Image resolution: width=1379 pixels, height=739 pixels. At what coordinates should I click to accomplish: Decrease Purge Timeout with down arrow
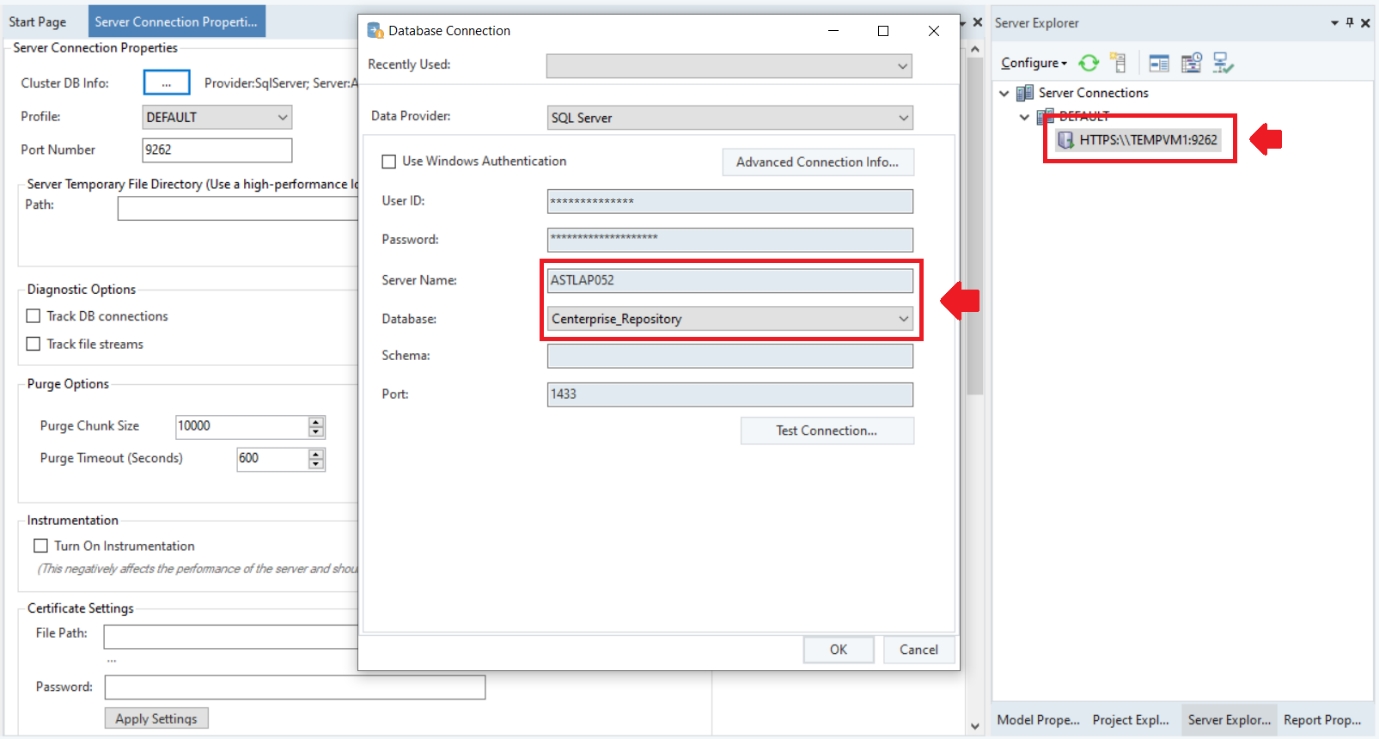tap(316, 465)
